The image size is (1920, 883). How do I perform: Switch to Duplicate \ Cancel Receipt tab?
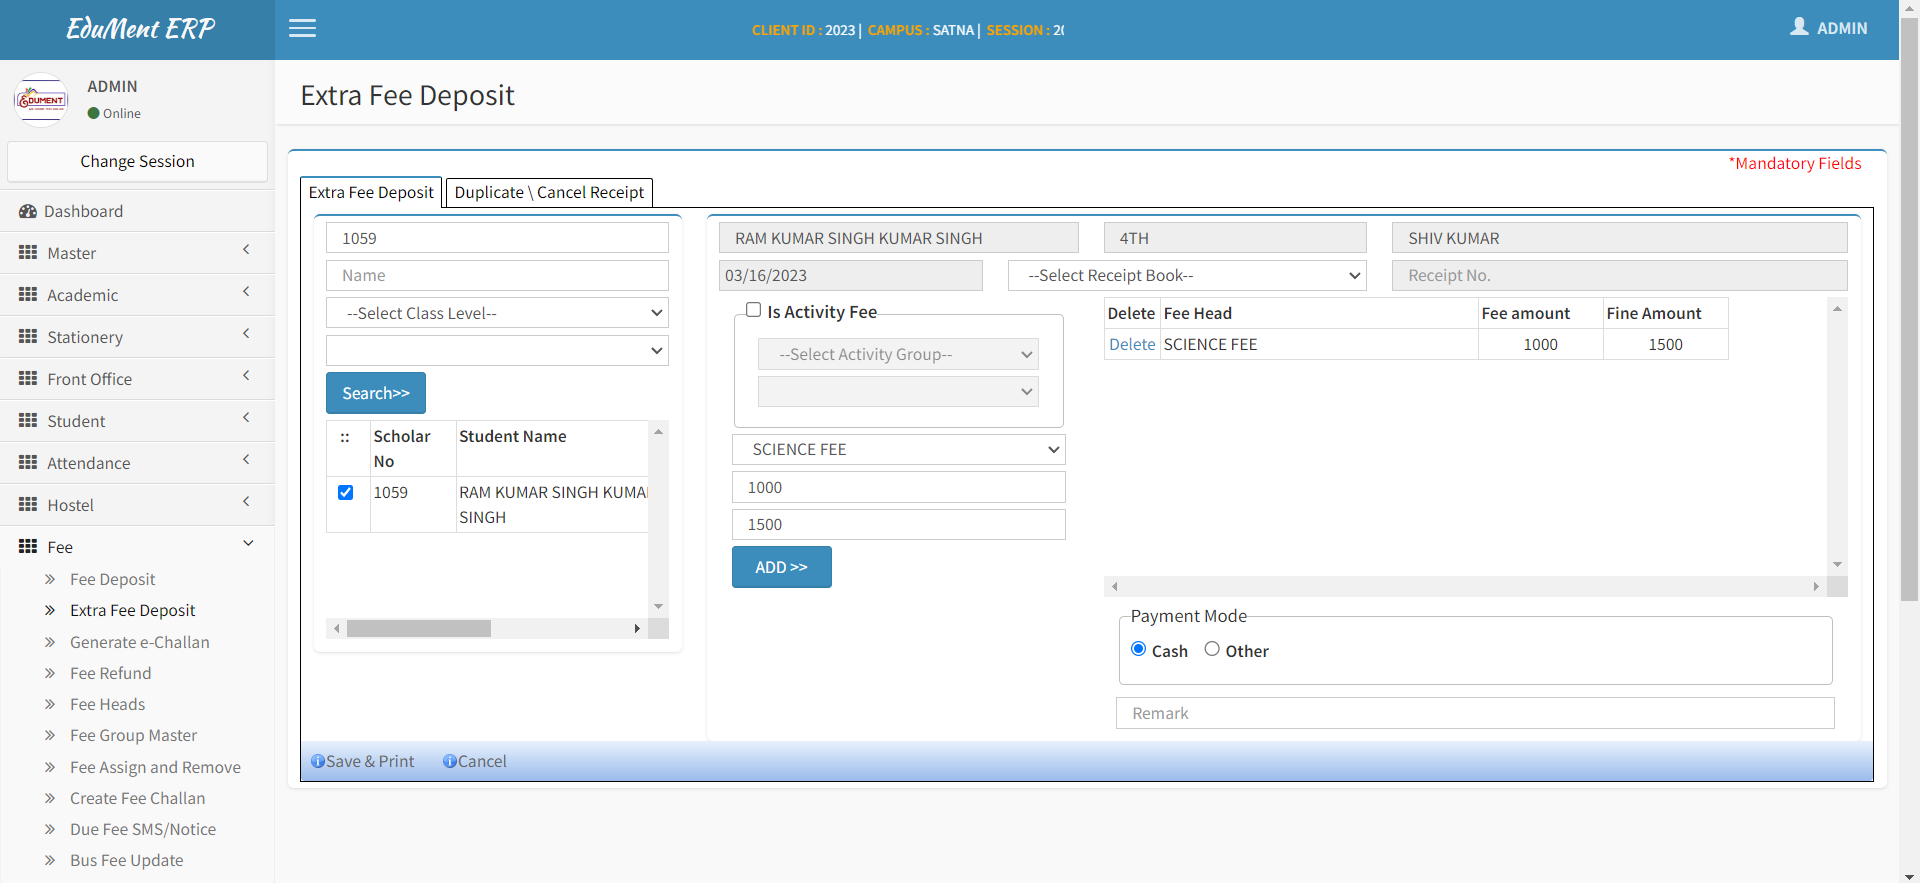549,192
